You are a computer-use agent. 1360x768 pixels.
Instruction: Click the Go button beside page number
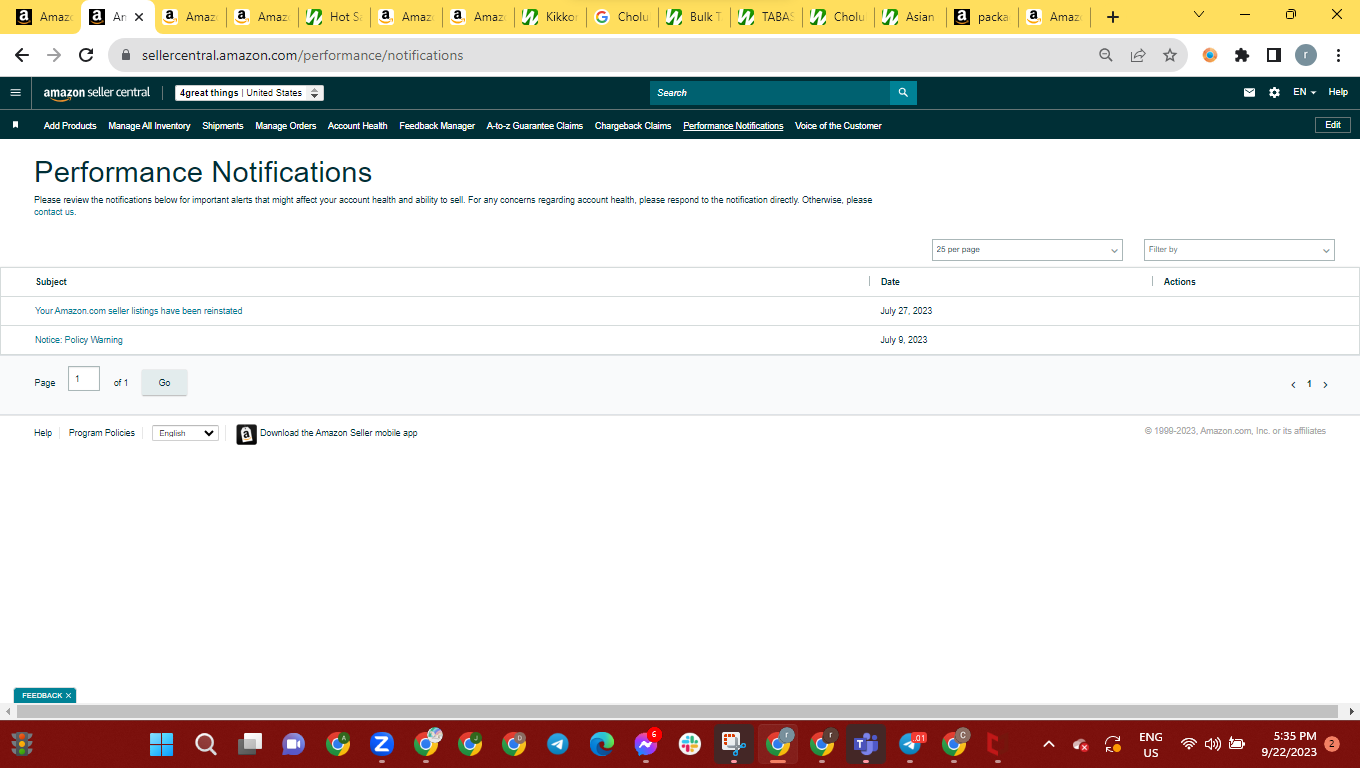tap(164, 383)
